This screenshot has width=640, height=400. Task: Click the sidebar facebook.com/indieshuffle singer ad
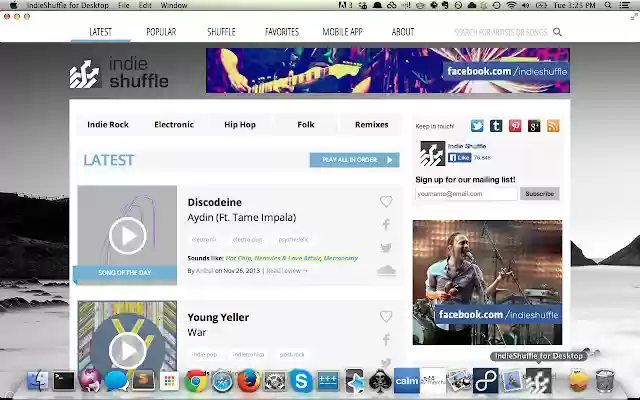click(x=487, y=282)
